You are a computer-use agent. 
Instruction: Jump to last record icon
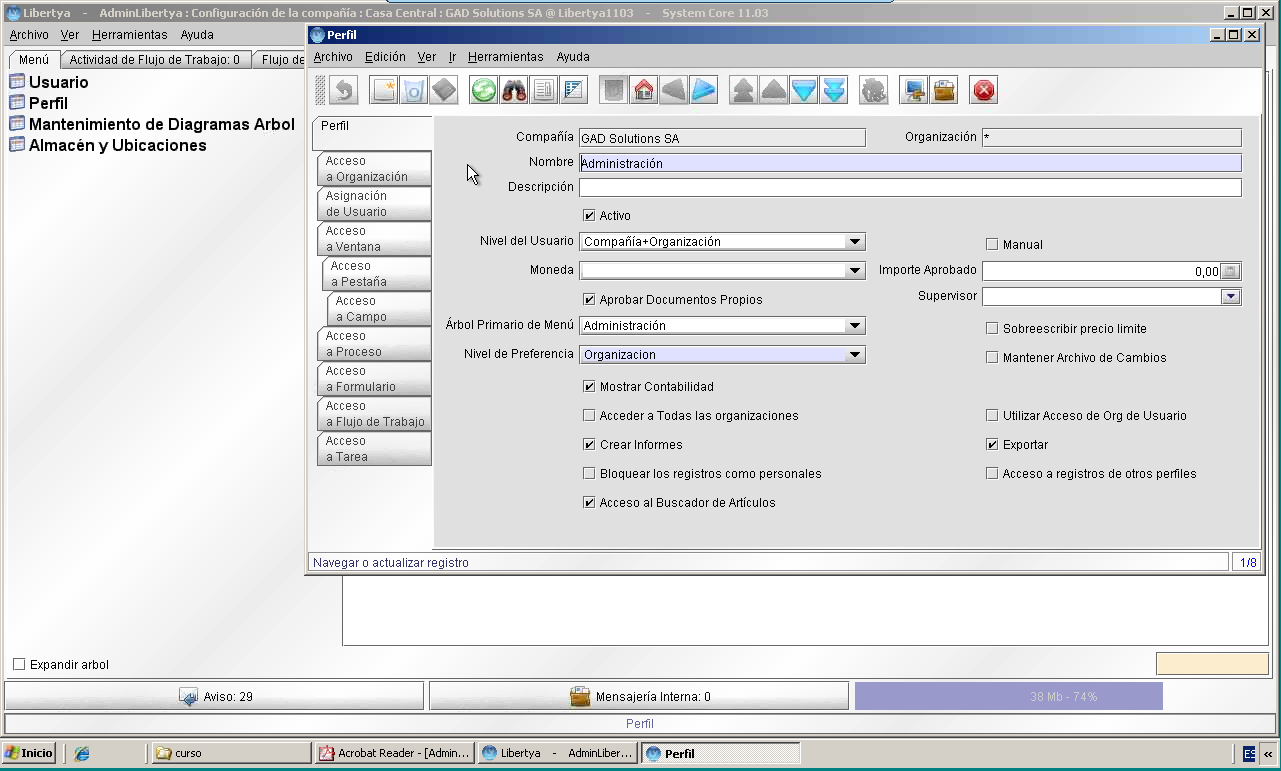834,90
